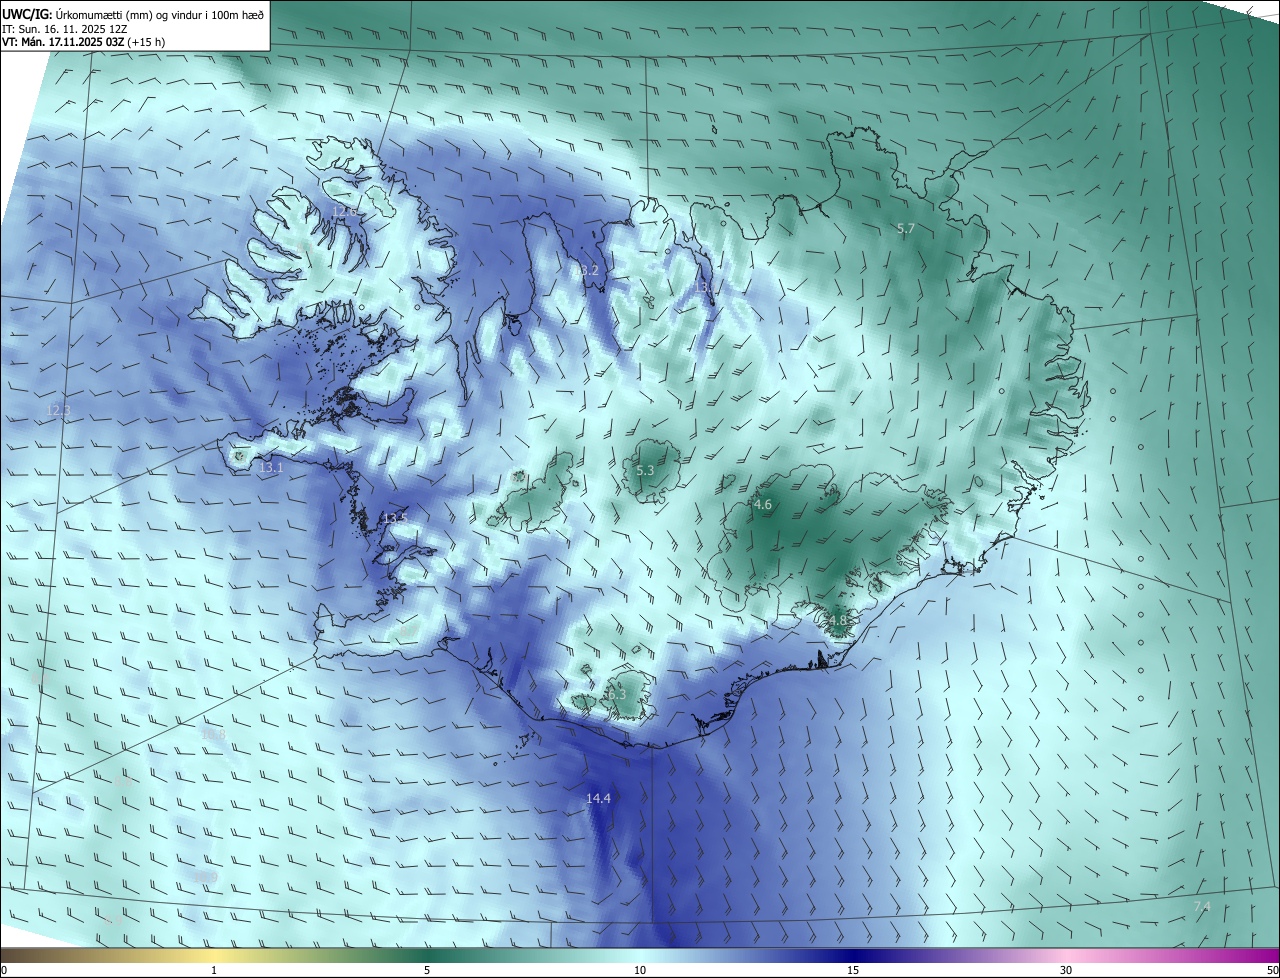Click the VT: Mán. 17.11.2025 03Z line
This screenshot has width=1280, height=978.
pos(83,42)
